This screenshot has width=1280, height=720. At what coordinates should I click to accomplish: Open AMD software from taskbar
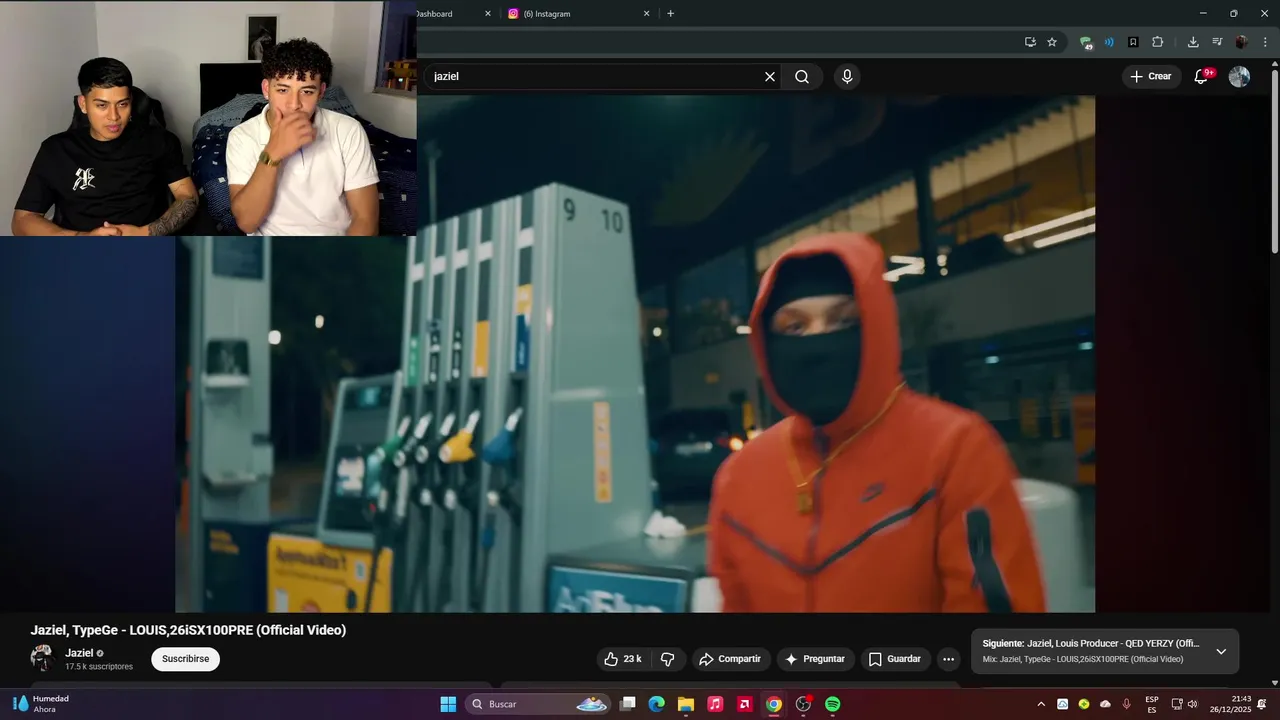point(744,704)
